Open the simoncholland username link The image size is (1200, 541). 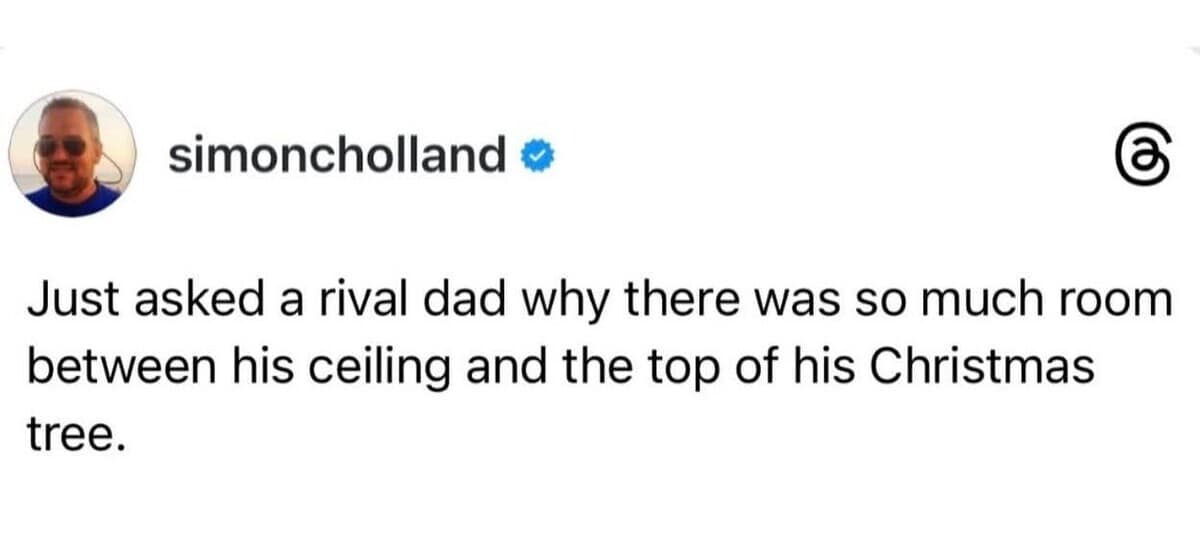336,155
